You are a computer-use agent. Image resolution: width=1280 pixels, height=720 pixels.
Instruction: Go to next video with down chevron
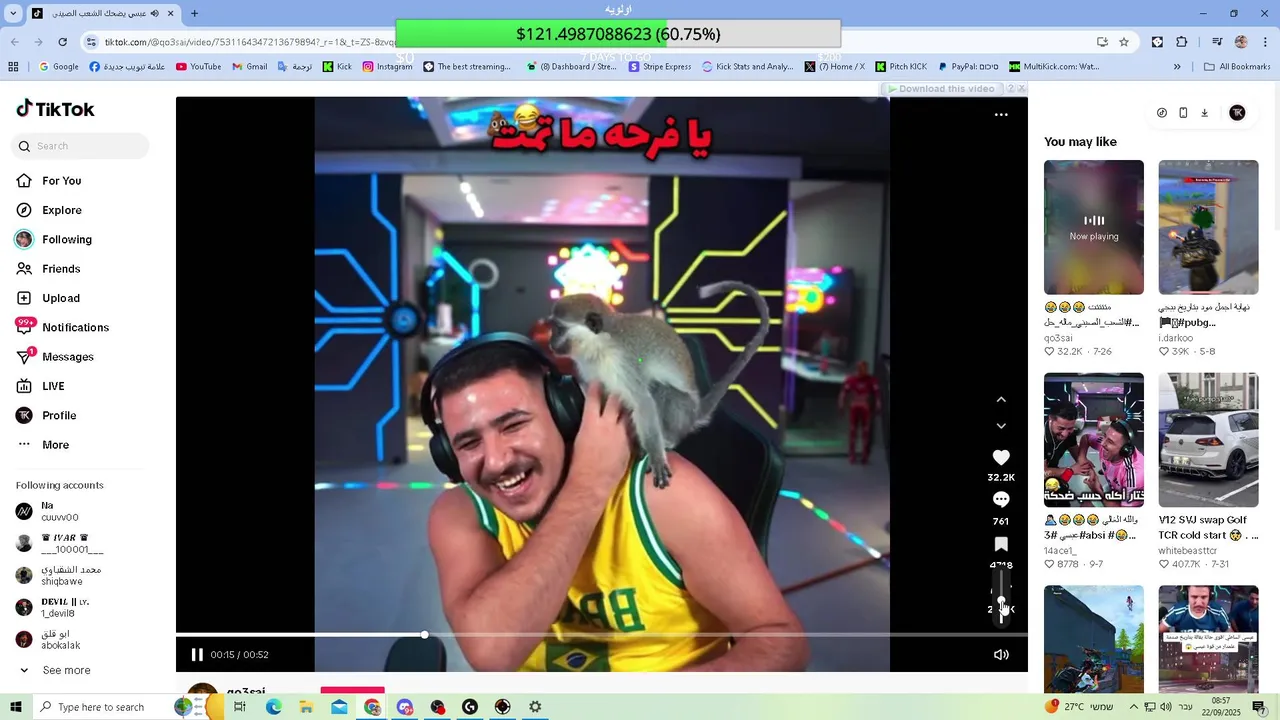point(1001,426)
